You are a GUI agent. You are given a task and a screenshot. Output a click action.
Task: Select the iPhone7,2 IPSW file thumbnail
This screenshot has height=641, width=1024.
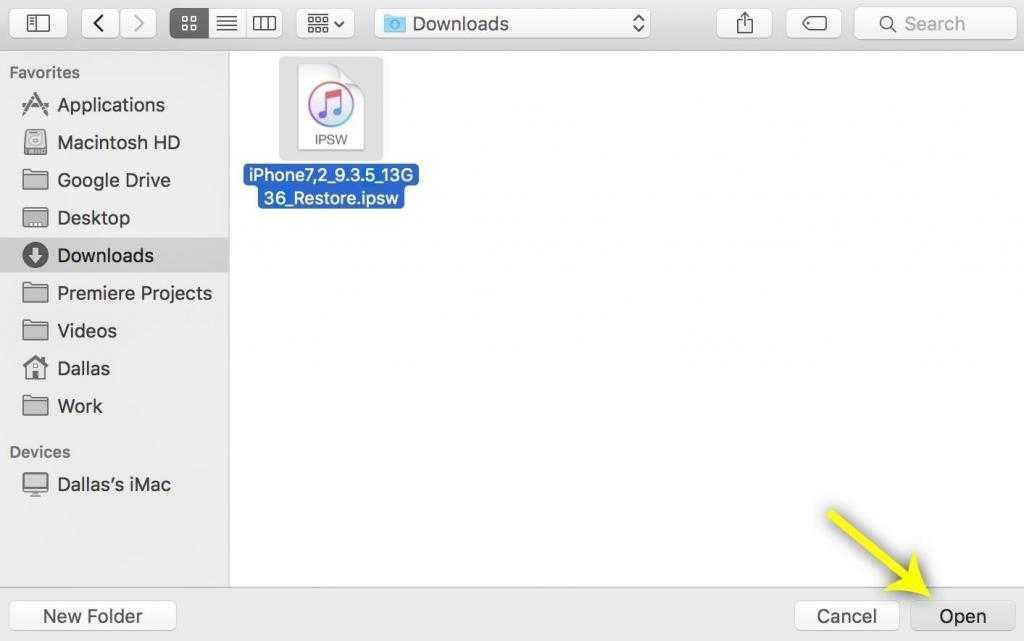[331, 108]
